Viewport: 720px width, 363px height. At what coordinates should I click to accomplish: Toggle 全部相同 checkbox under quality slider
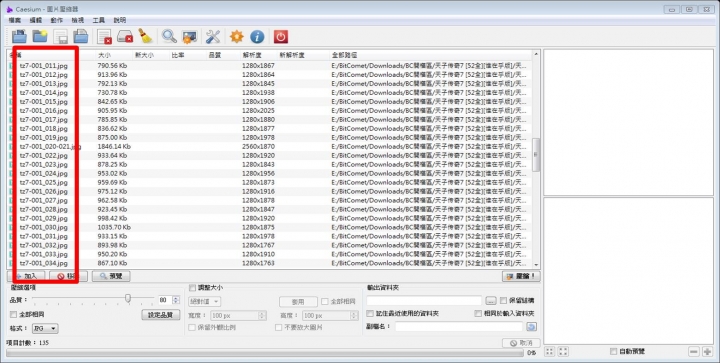13,314
